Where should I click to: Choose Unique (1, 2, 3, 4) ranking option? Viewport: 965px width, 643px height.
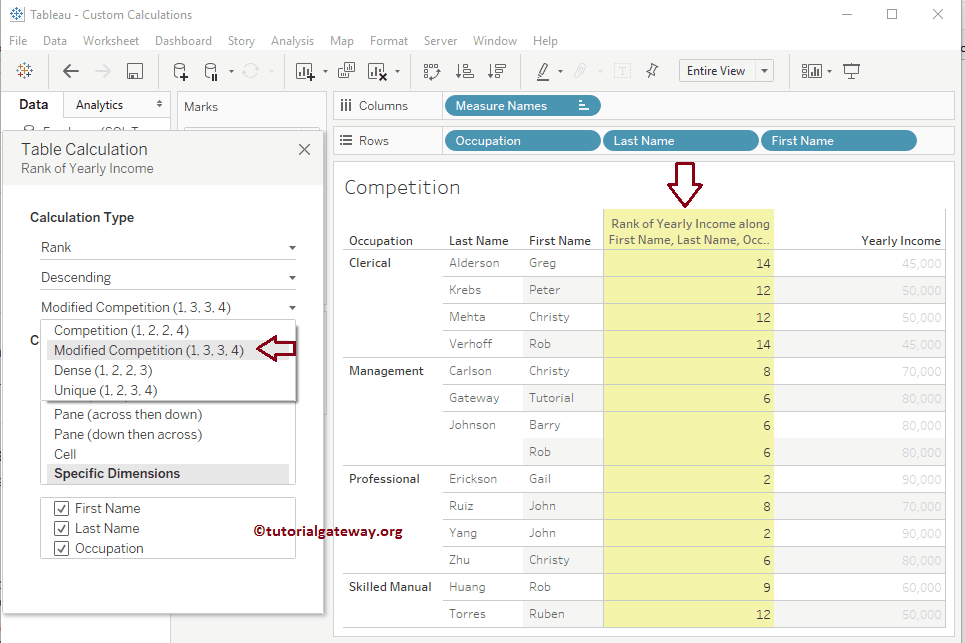105,391
